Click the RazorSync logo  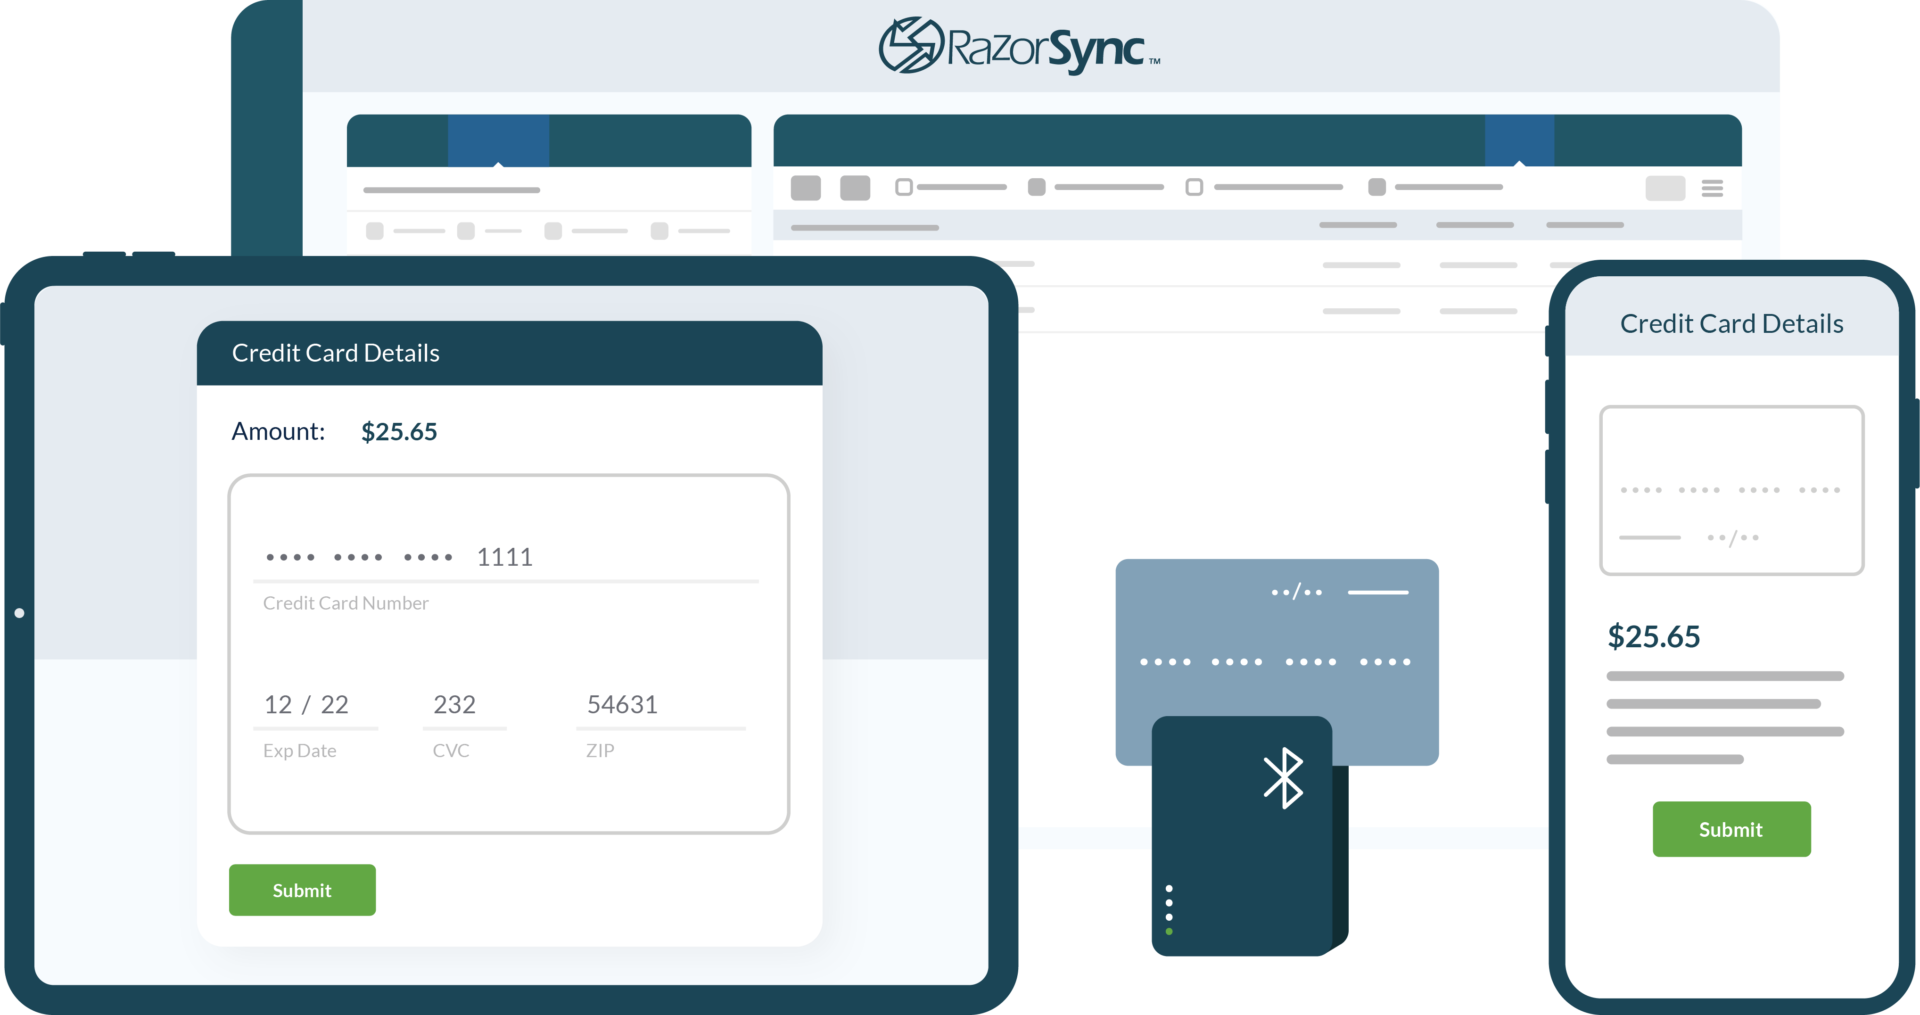pyautogui.click(x=1018, y=46)
